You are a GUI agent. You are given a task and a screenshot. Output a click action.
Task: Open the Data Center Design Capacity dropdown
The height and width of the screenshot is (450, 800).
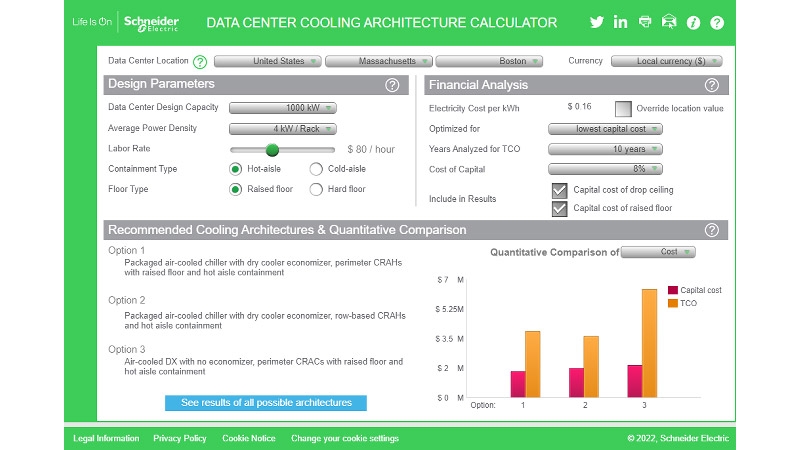click(x=283, y=108)
